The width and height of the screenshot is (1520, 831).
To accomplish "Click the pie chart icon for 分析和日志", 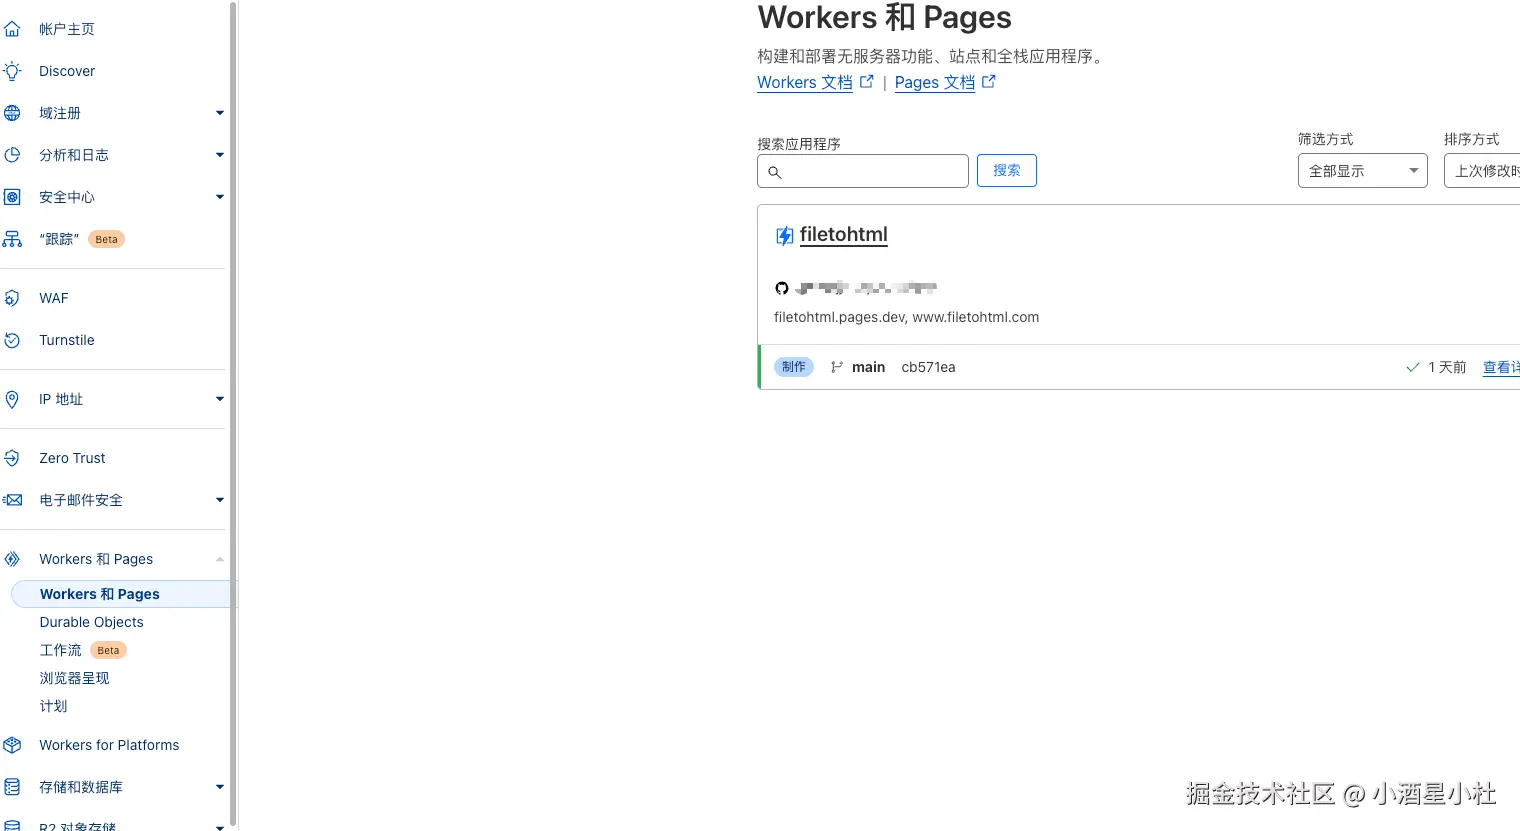I will [x=12, y=155].
